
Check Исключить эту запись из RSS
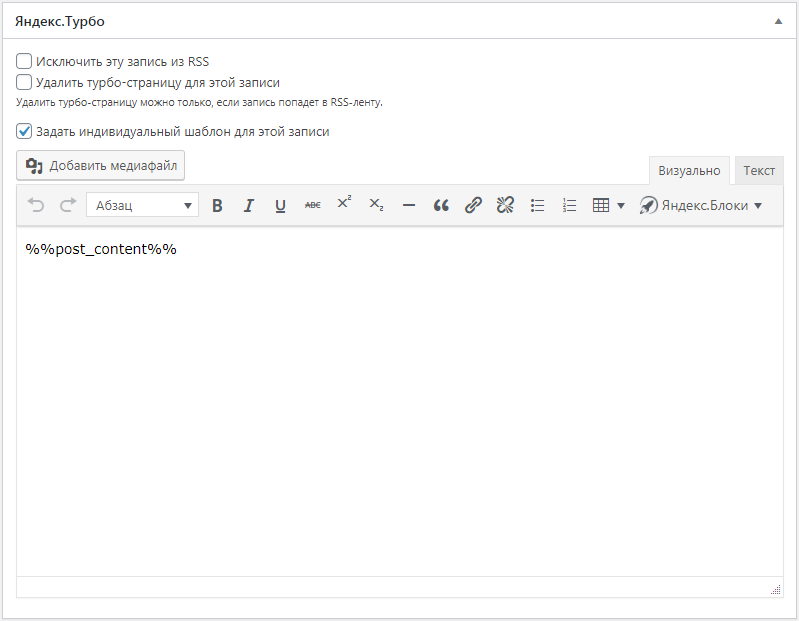[x=24, y=61]
